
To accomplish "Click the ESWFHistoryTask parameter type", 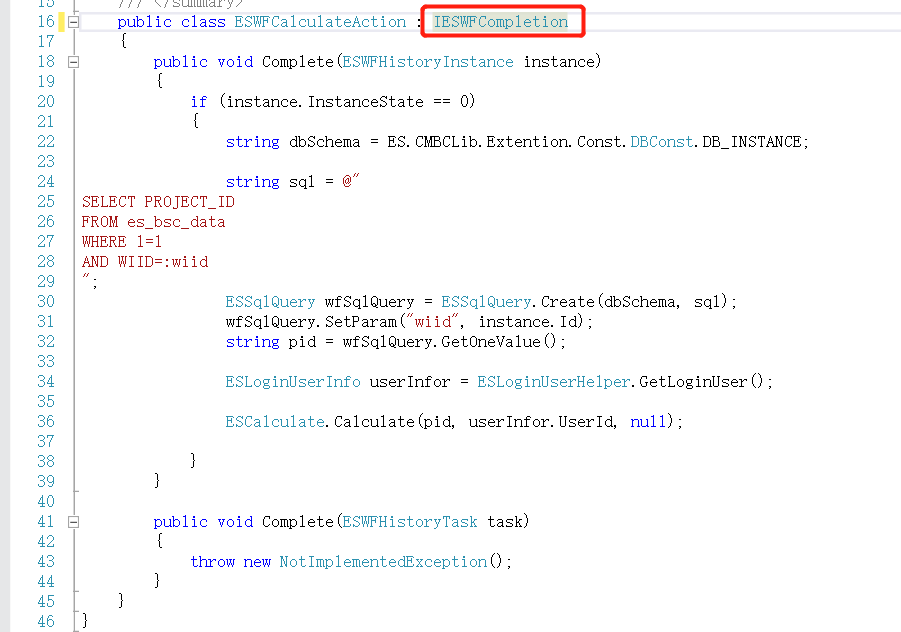I will click(x=410, y=522).
